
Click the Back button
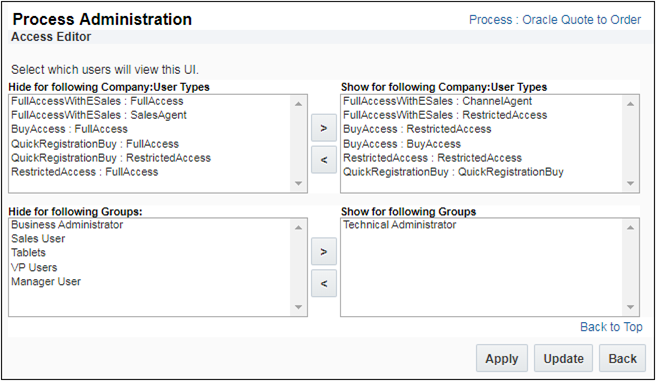pyautogui.click(x=623, y=358)
